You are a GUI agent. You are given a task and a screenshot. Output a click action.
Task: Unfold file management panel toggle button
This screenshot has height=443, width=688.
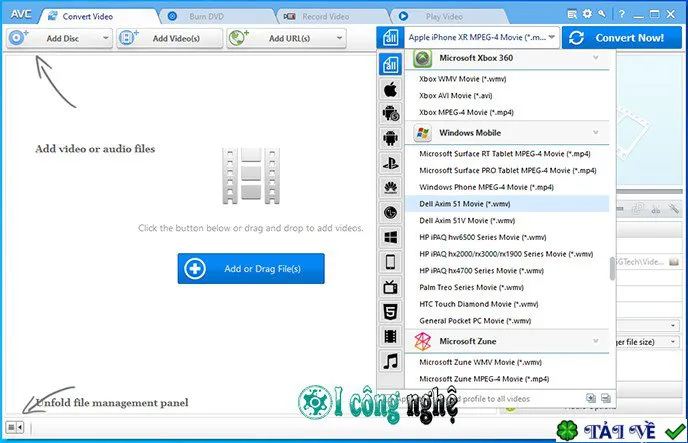click(15, 427)
